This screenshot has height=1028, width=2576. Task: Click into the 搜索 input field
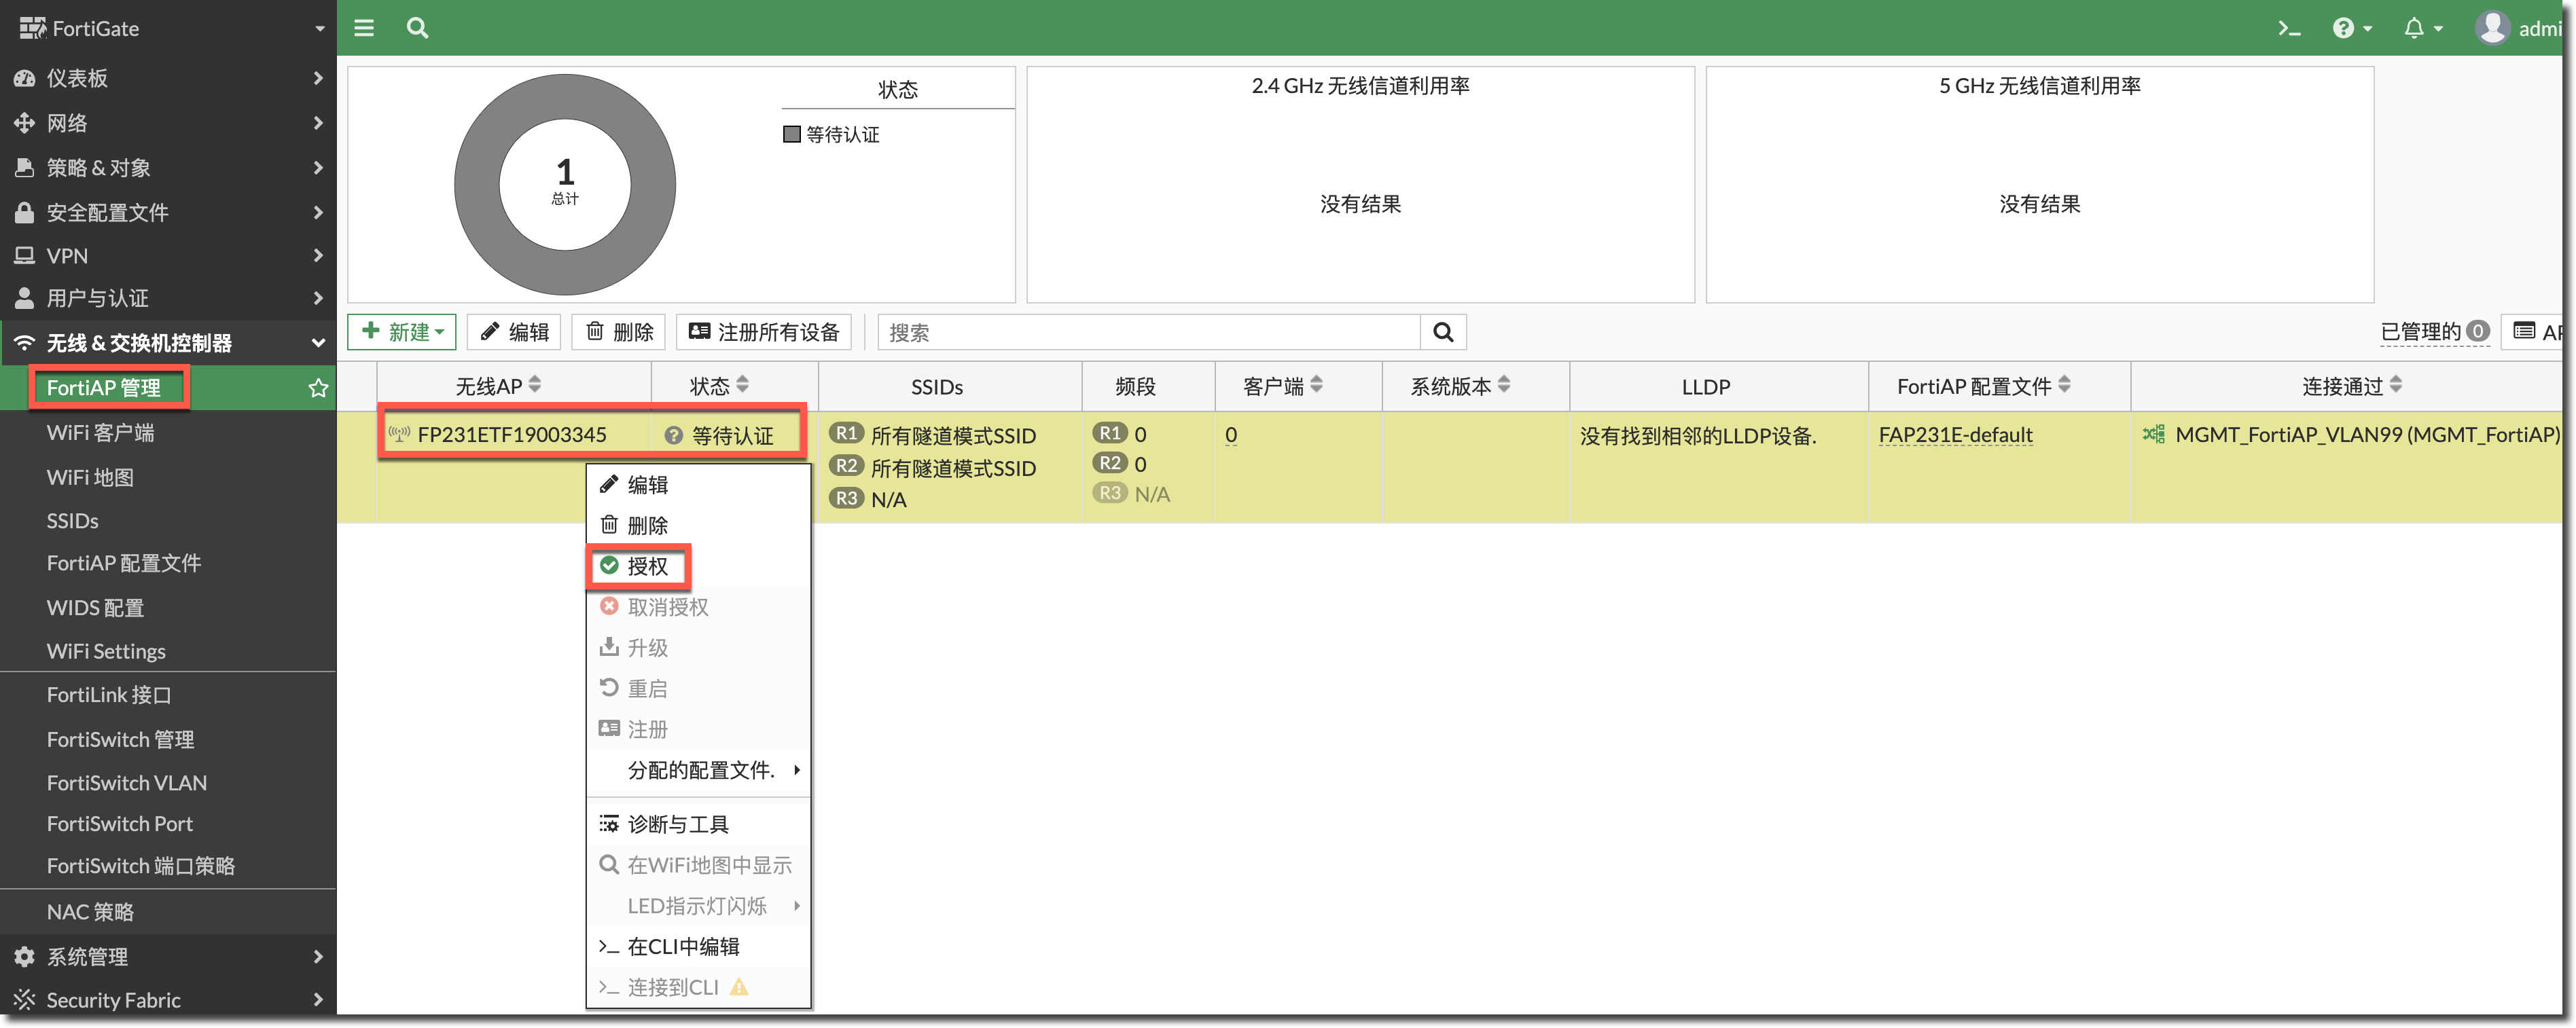click(x=1148, y=332)
